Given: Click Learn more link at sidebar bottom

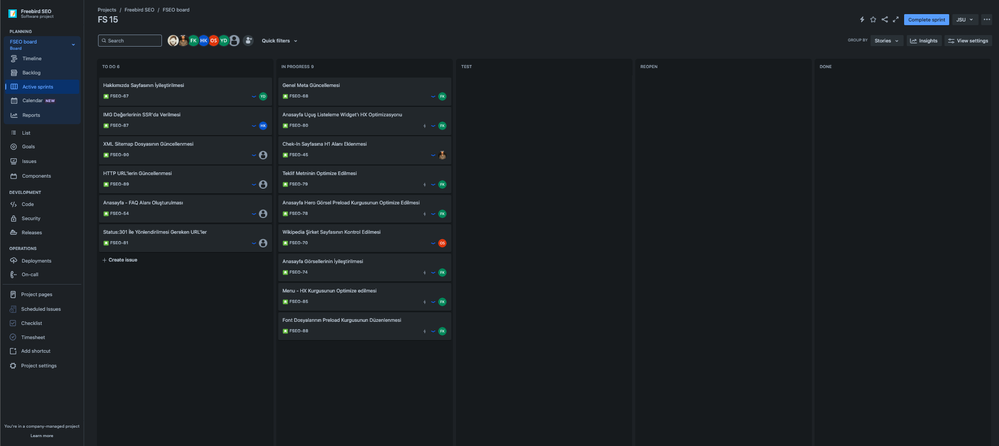Looking at the screenshot, I should (41, 436).
